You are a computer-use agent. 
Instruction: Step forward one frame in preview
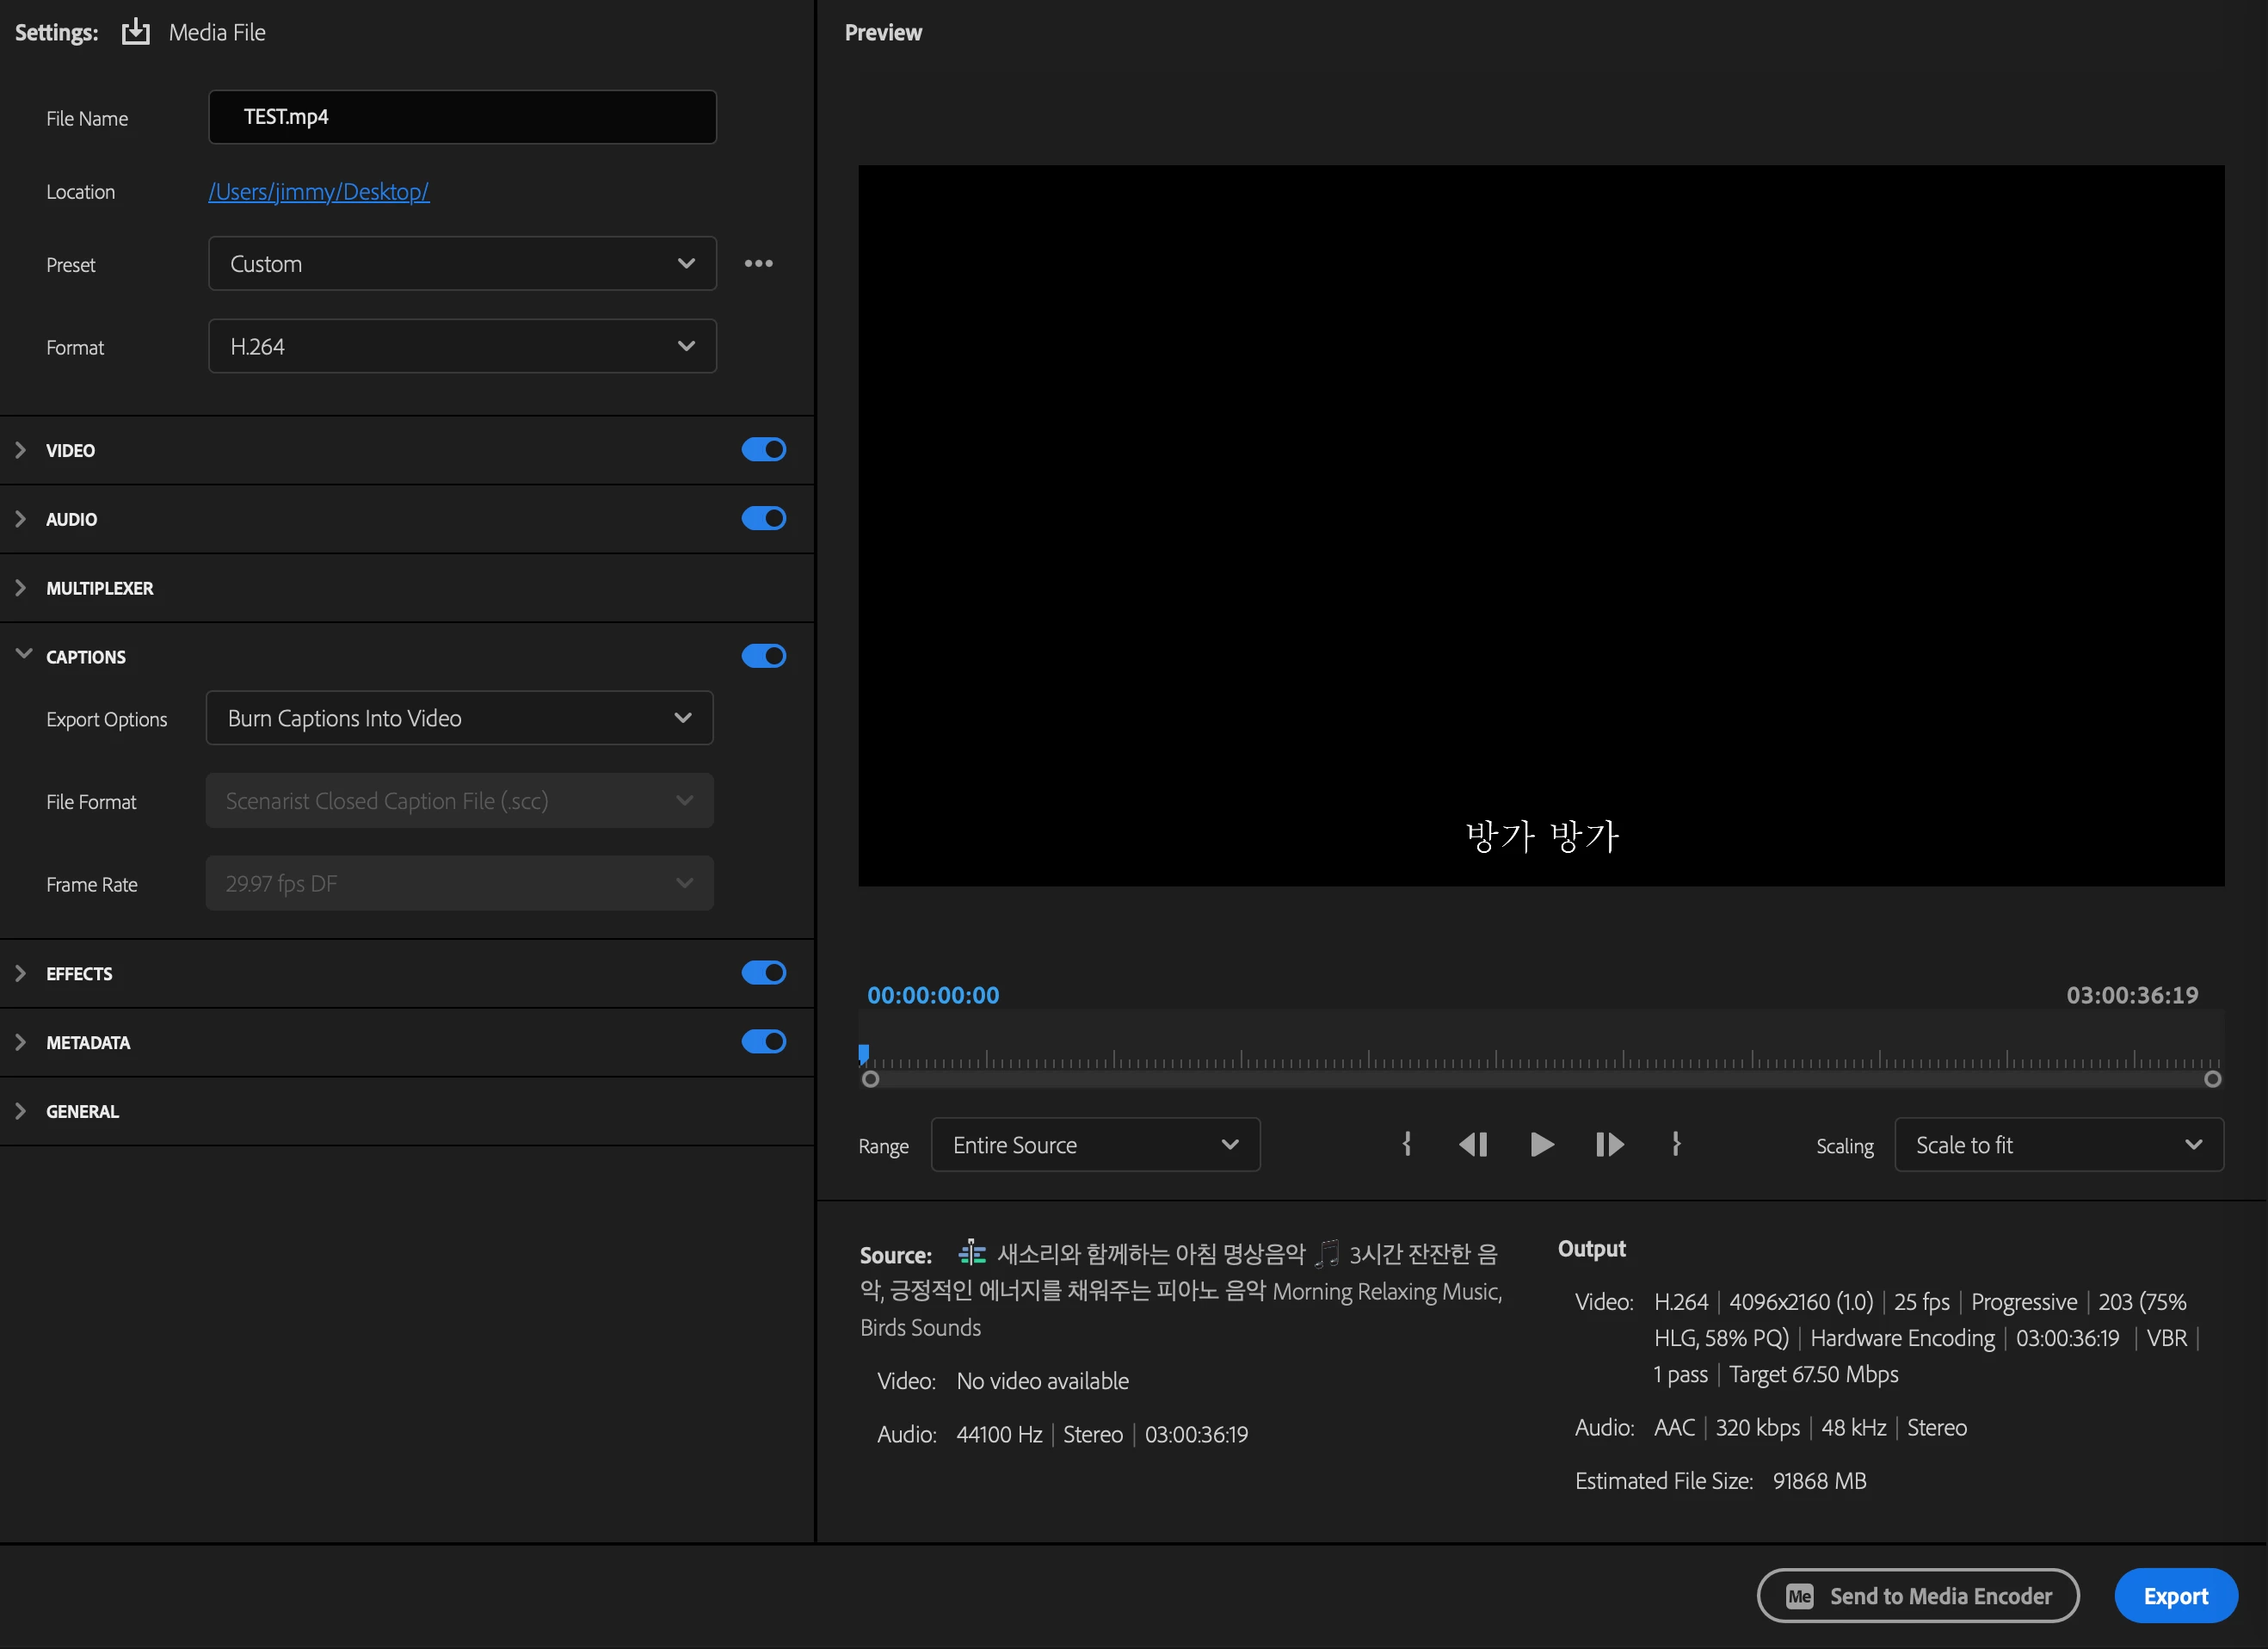1609,1144
